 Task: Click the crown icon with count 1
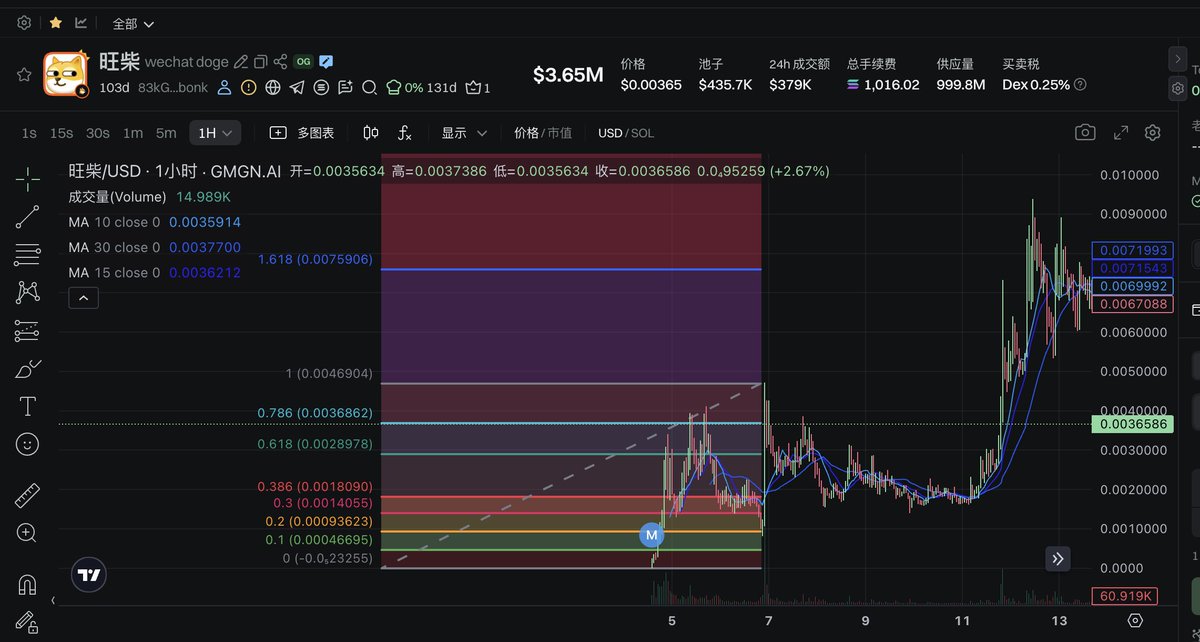pos(478,88)
